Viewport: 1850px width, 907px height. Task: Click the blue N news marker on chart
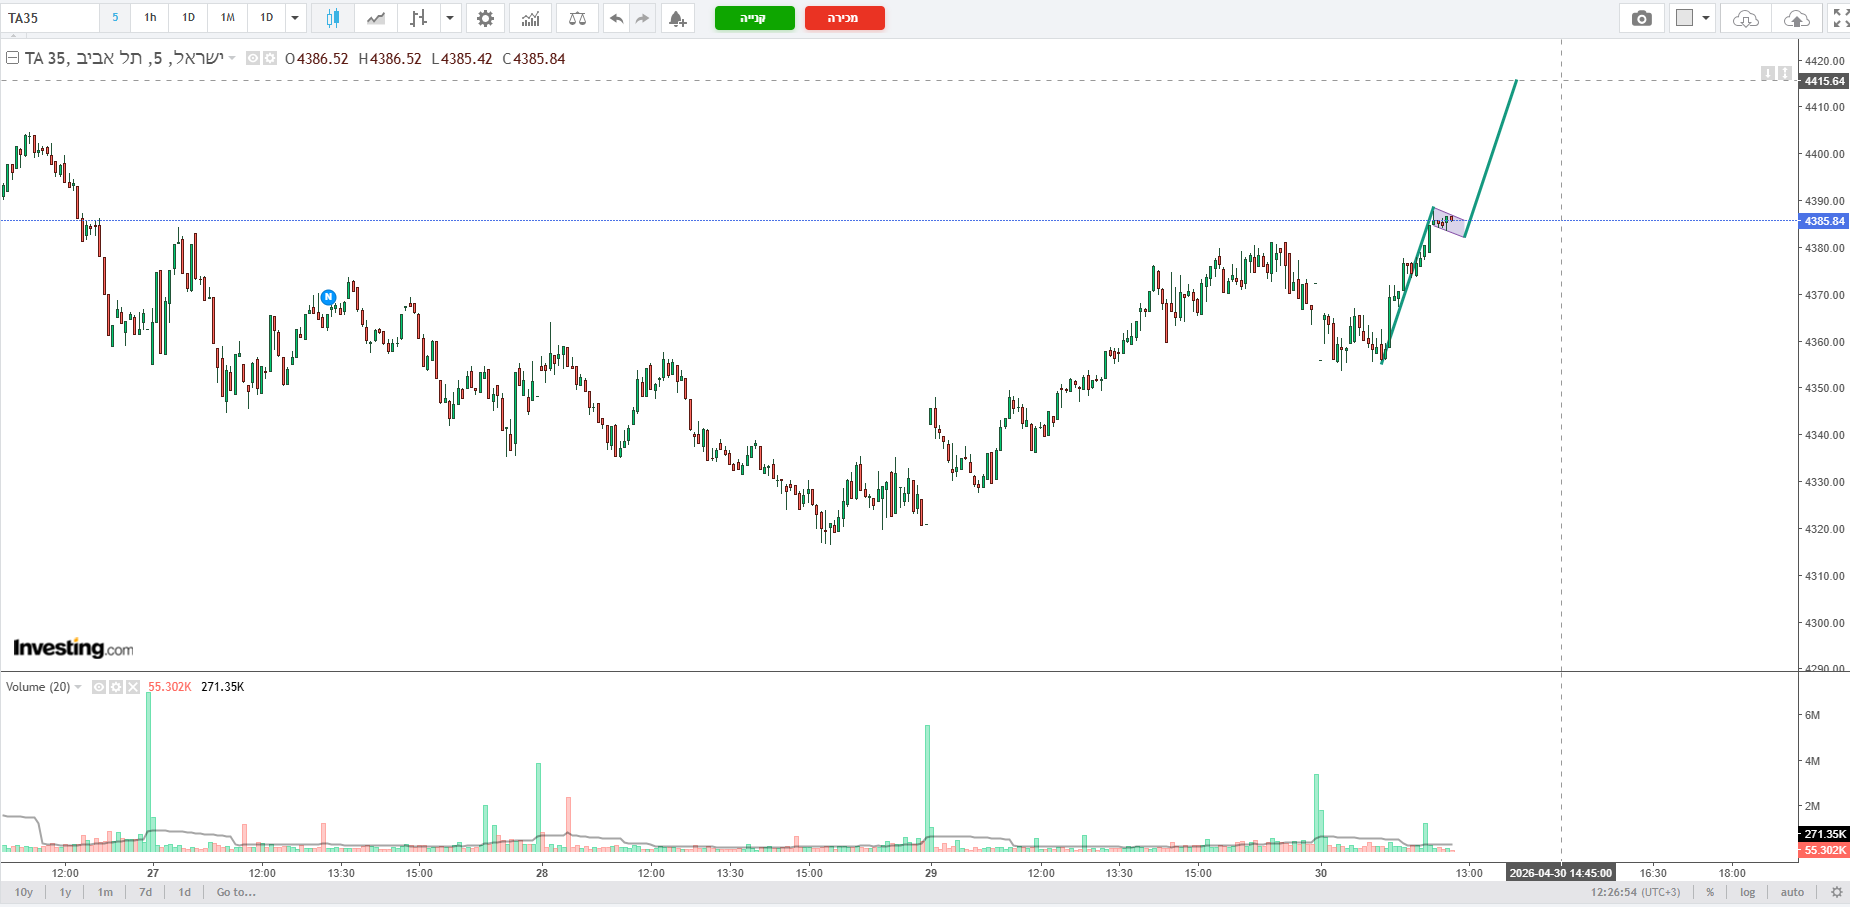[x=328, y=297]
